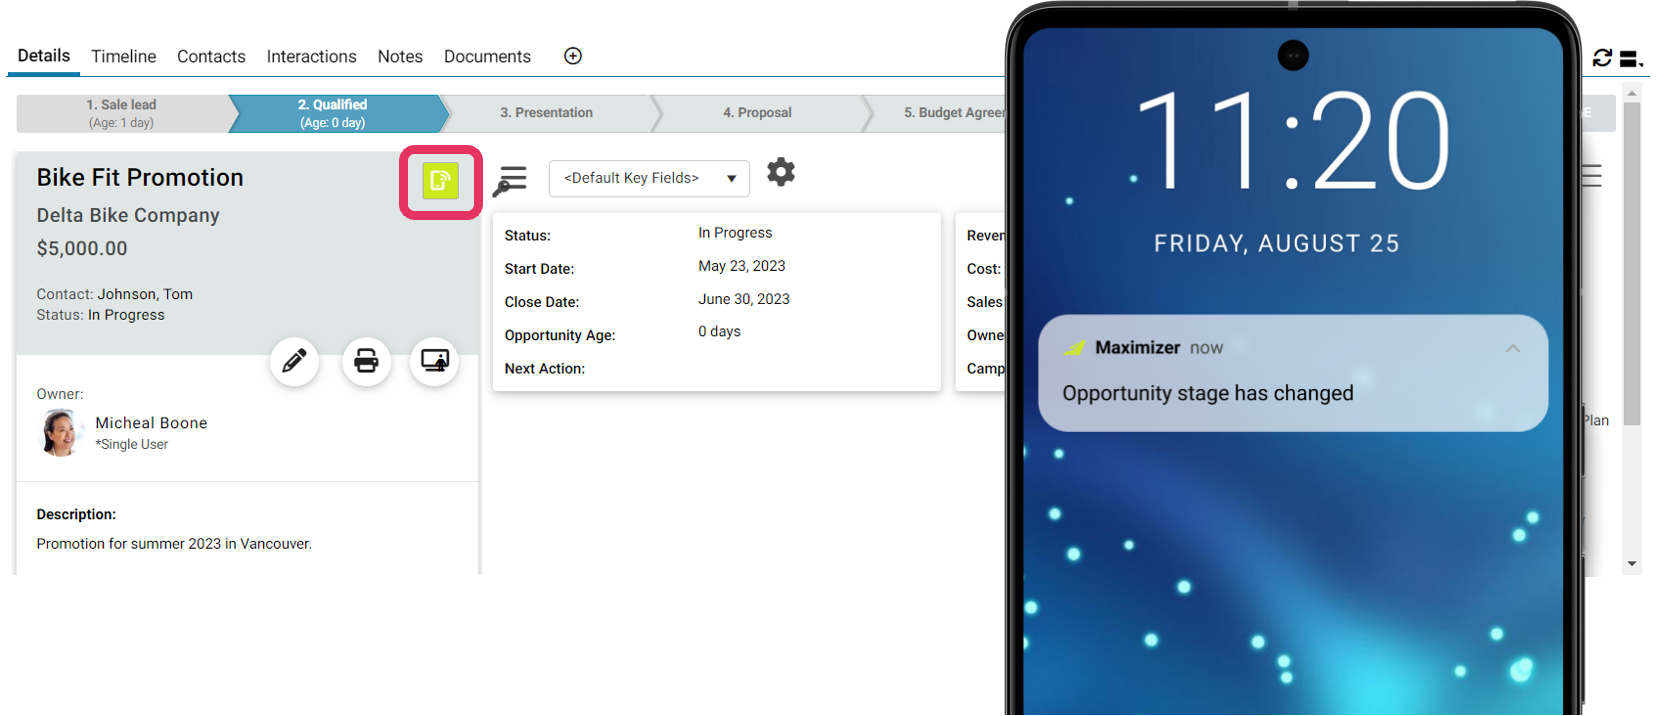This screenshot has height=716, width=1656.
Task: Tap the 11:20 clock on the phone
Action: pos(1293,140)
